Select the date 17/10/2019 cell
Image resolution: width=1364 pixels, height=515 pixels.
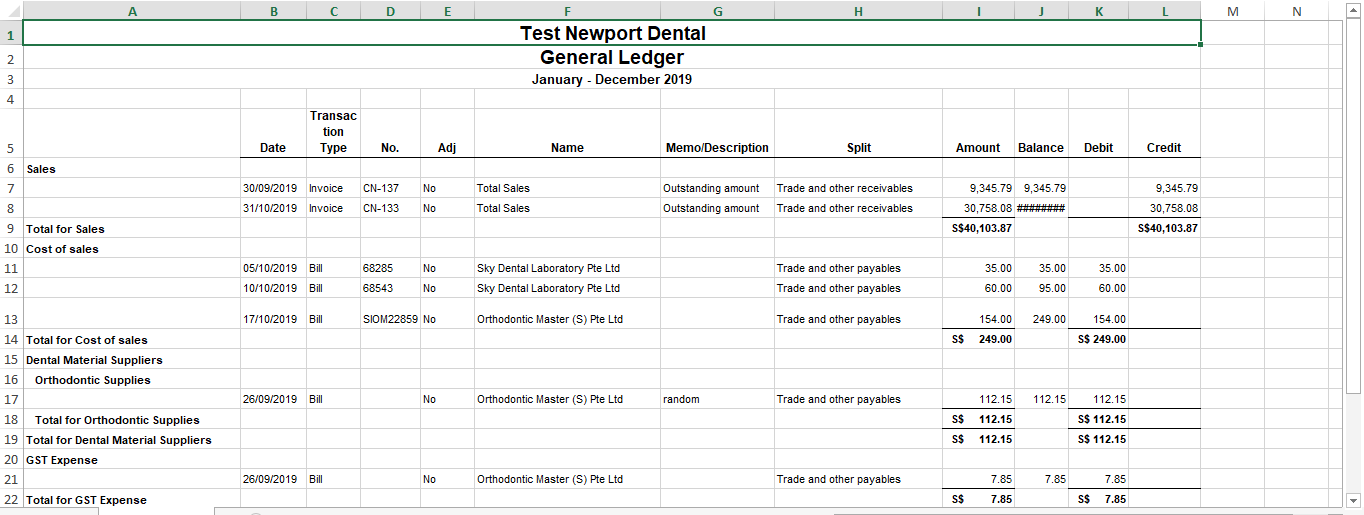pos(273,320)
